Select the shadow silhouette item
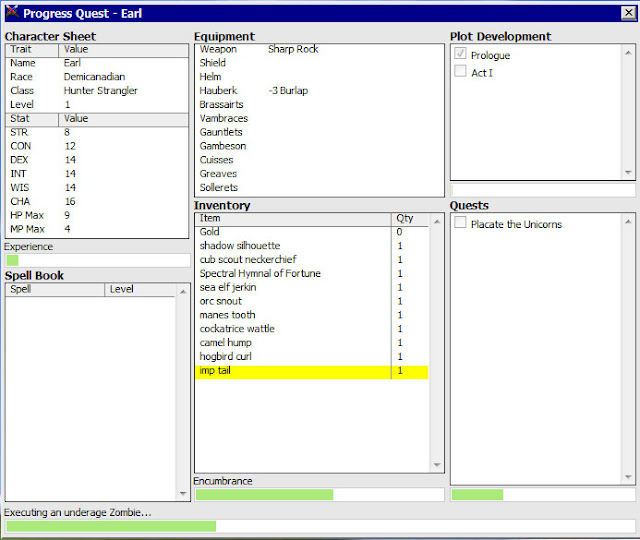The width and height of the screenshot is (640, 540). 312,246
